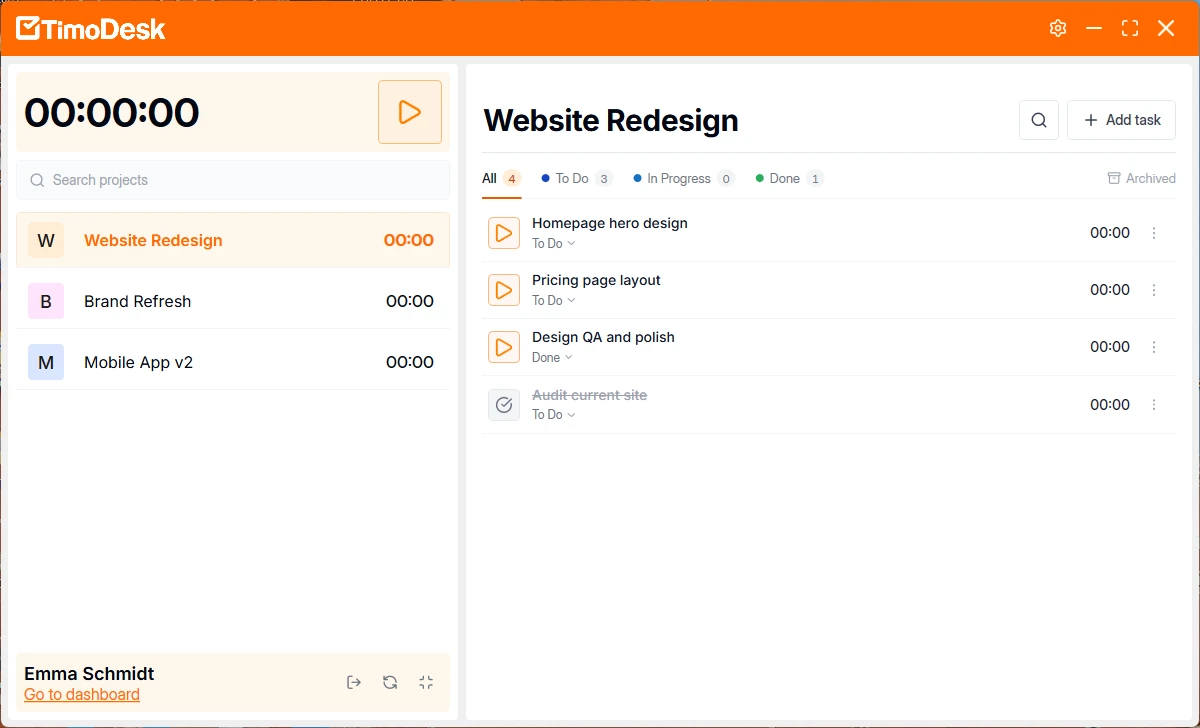Start timer for Design QA and polish
The height and width of the screenshot is (728, 1200).
504,347
